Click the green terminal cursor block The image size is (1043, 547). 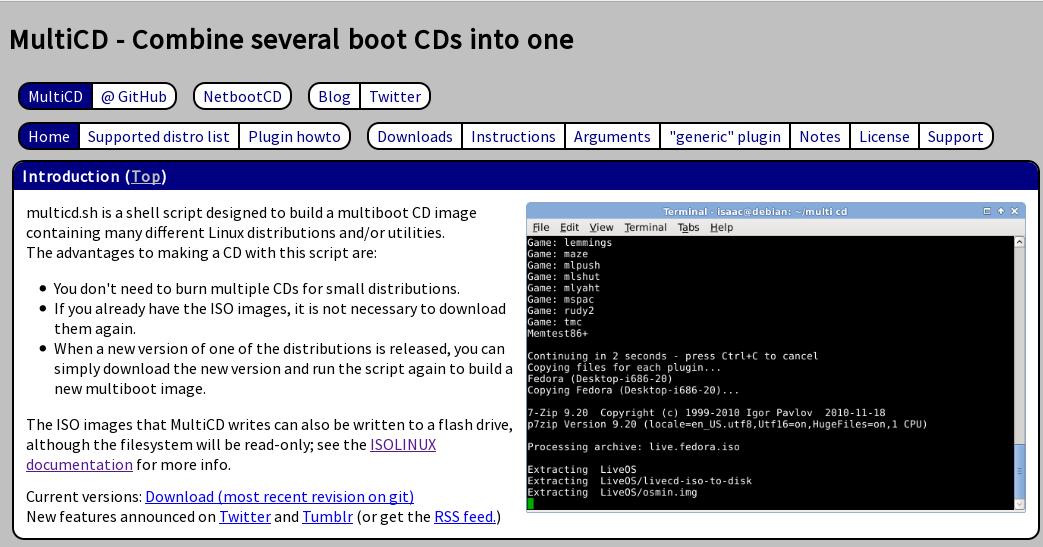530,504
